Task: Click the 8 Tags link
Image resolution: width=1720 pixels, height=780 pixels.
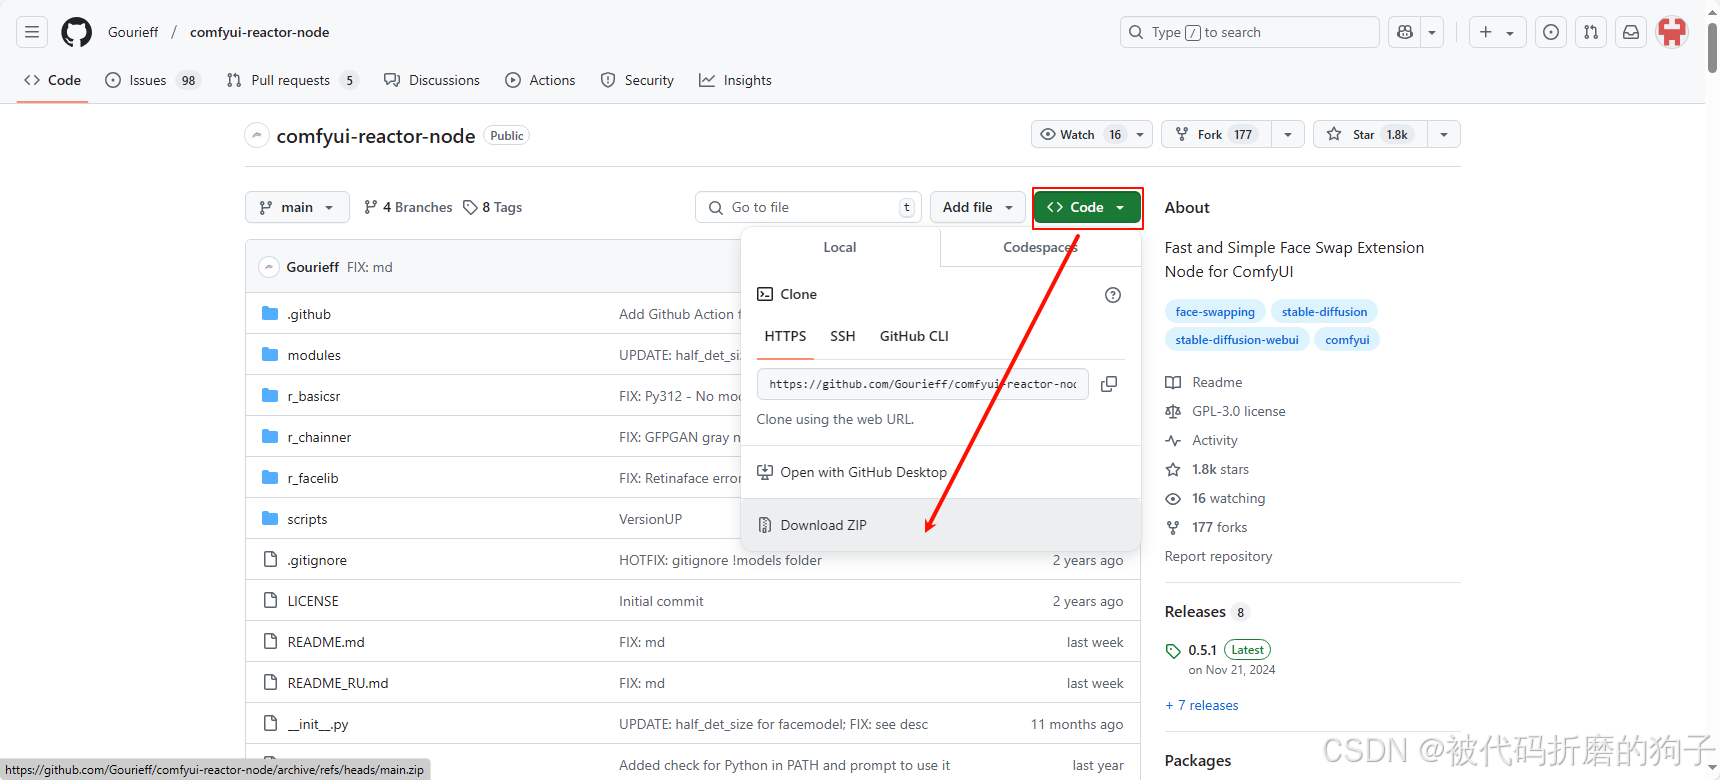Action: click(493, 207)
